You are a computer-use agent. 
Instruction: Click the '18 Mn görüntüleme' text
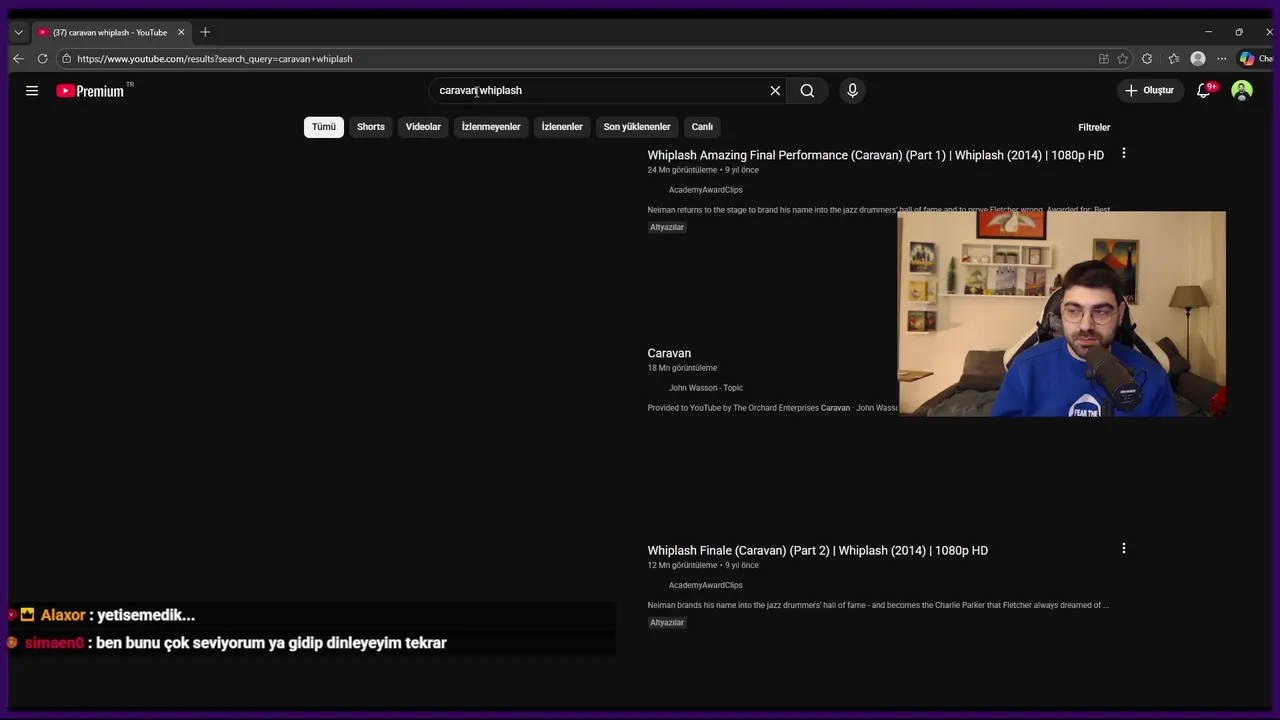coord(682,368)
